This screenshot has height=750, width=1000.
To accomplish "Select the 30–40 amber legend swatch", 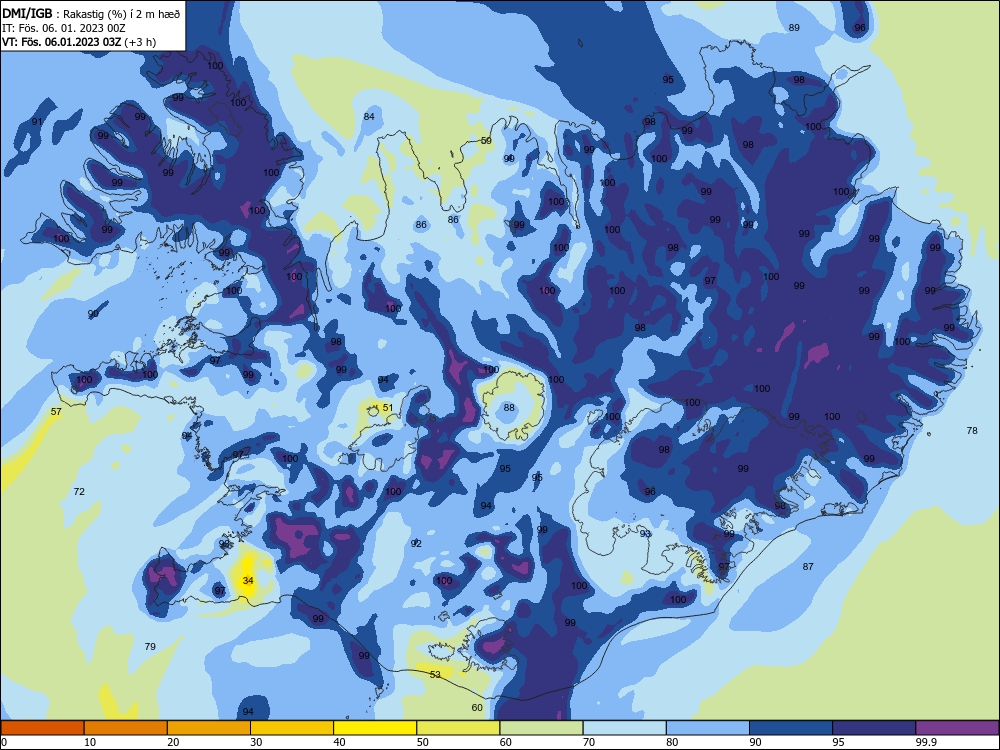I will [x=292, y=728].
